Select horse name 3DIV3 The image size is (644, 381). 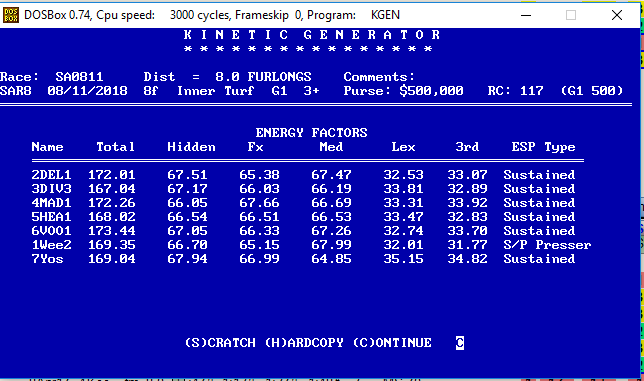pyautogui.click(x=51, y=189)
